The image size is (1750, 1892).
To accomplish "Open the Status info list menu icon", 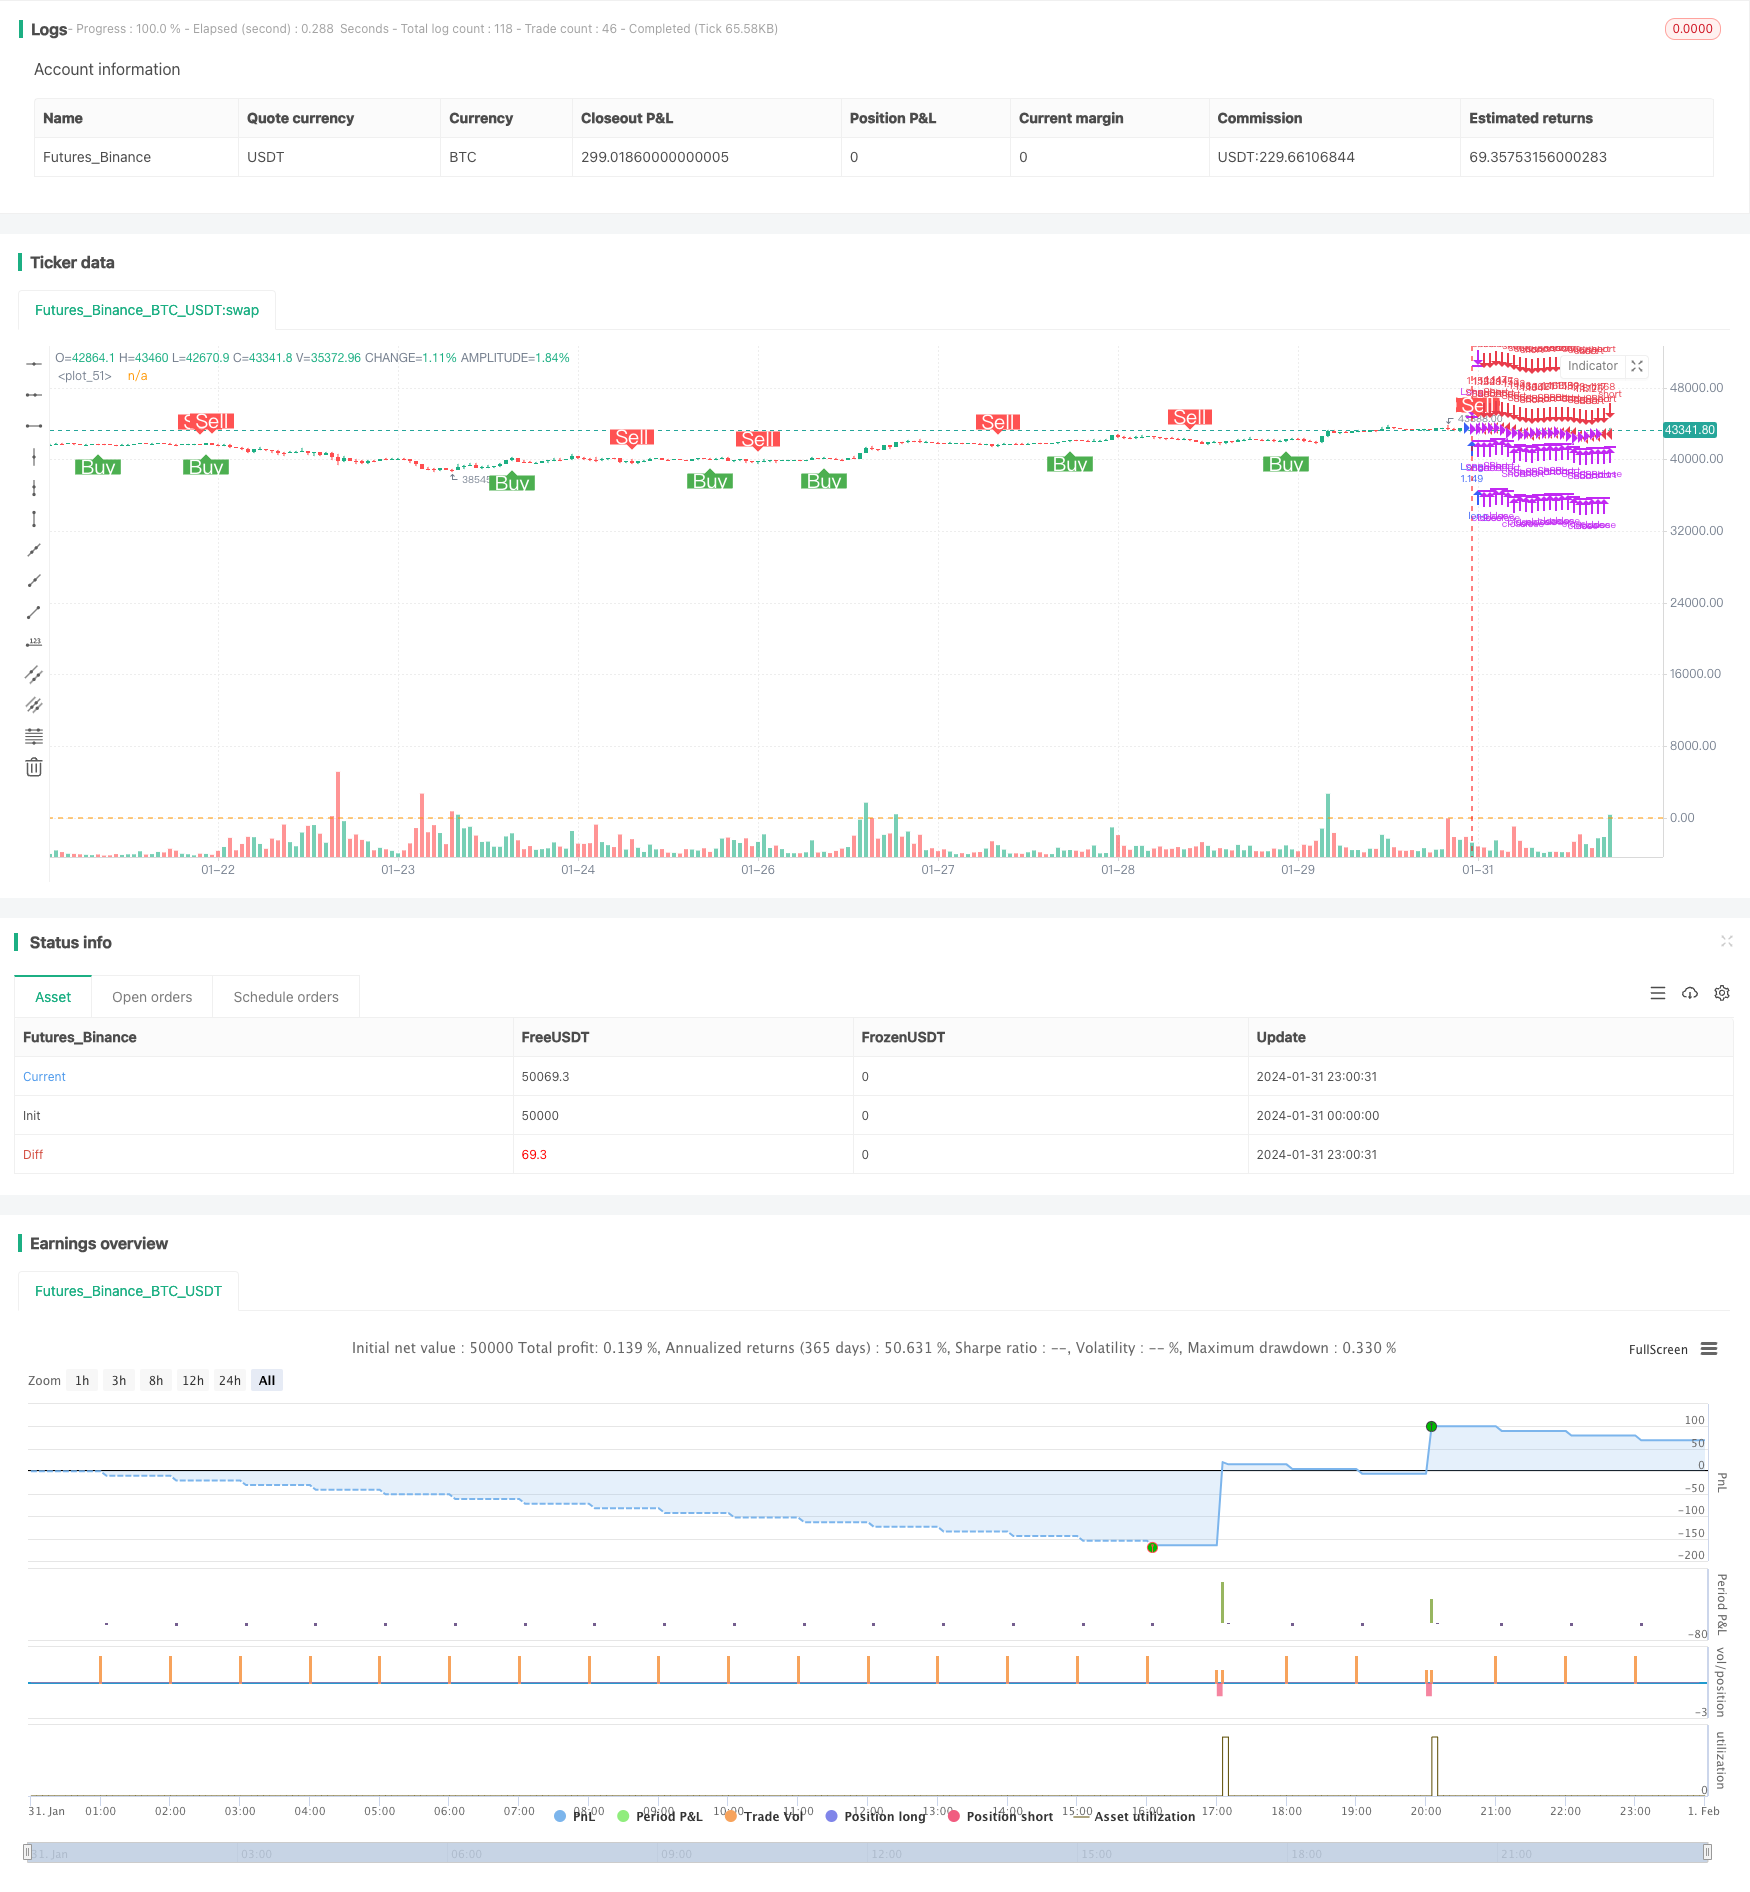I will pos(1658,993).
